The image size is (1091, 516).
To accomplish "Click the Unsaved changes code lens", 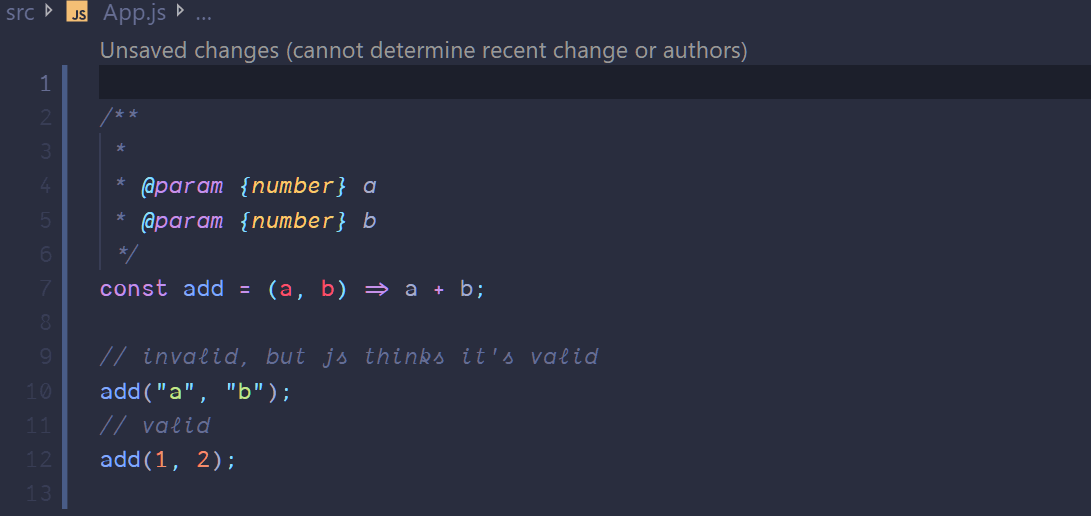I will [x=423, y=50].
